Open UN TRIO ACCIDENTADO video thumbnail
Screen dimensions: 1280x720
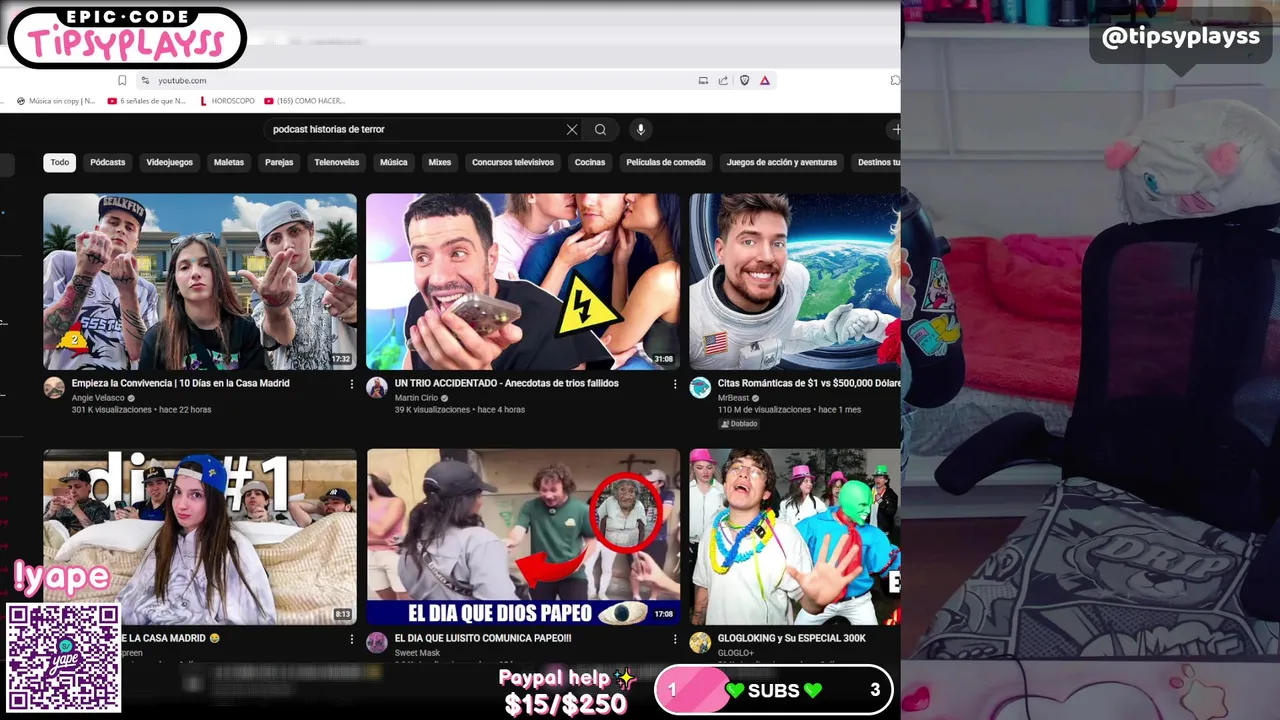(x=523, y=282)
